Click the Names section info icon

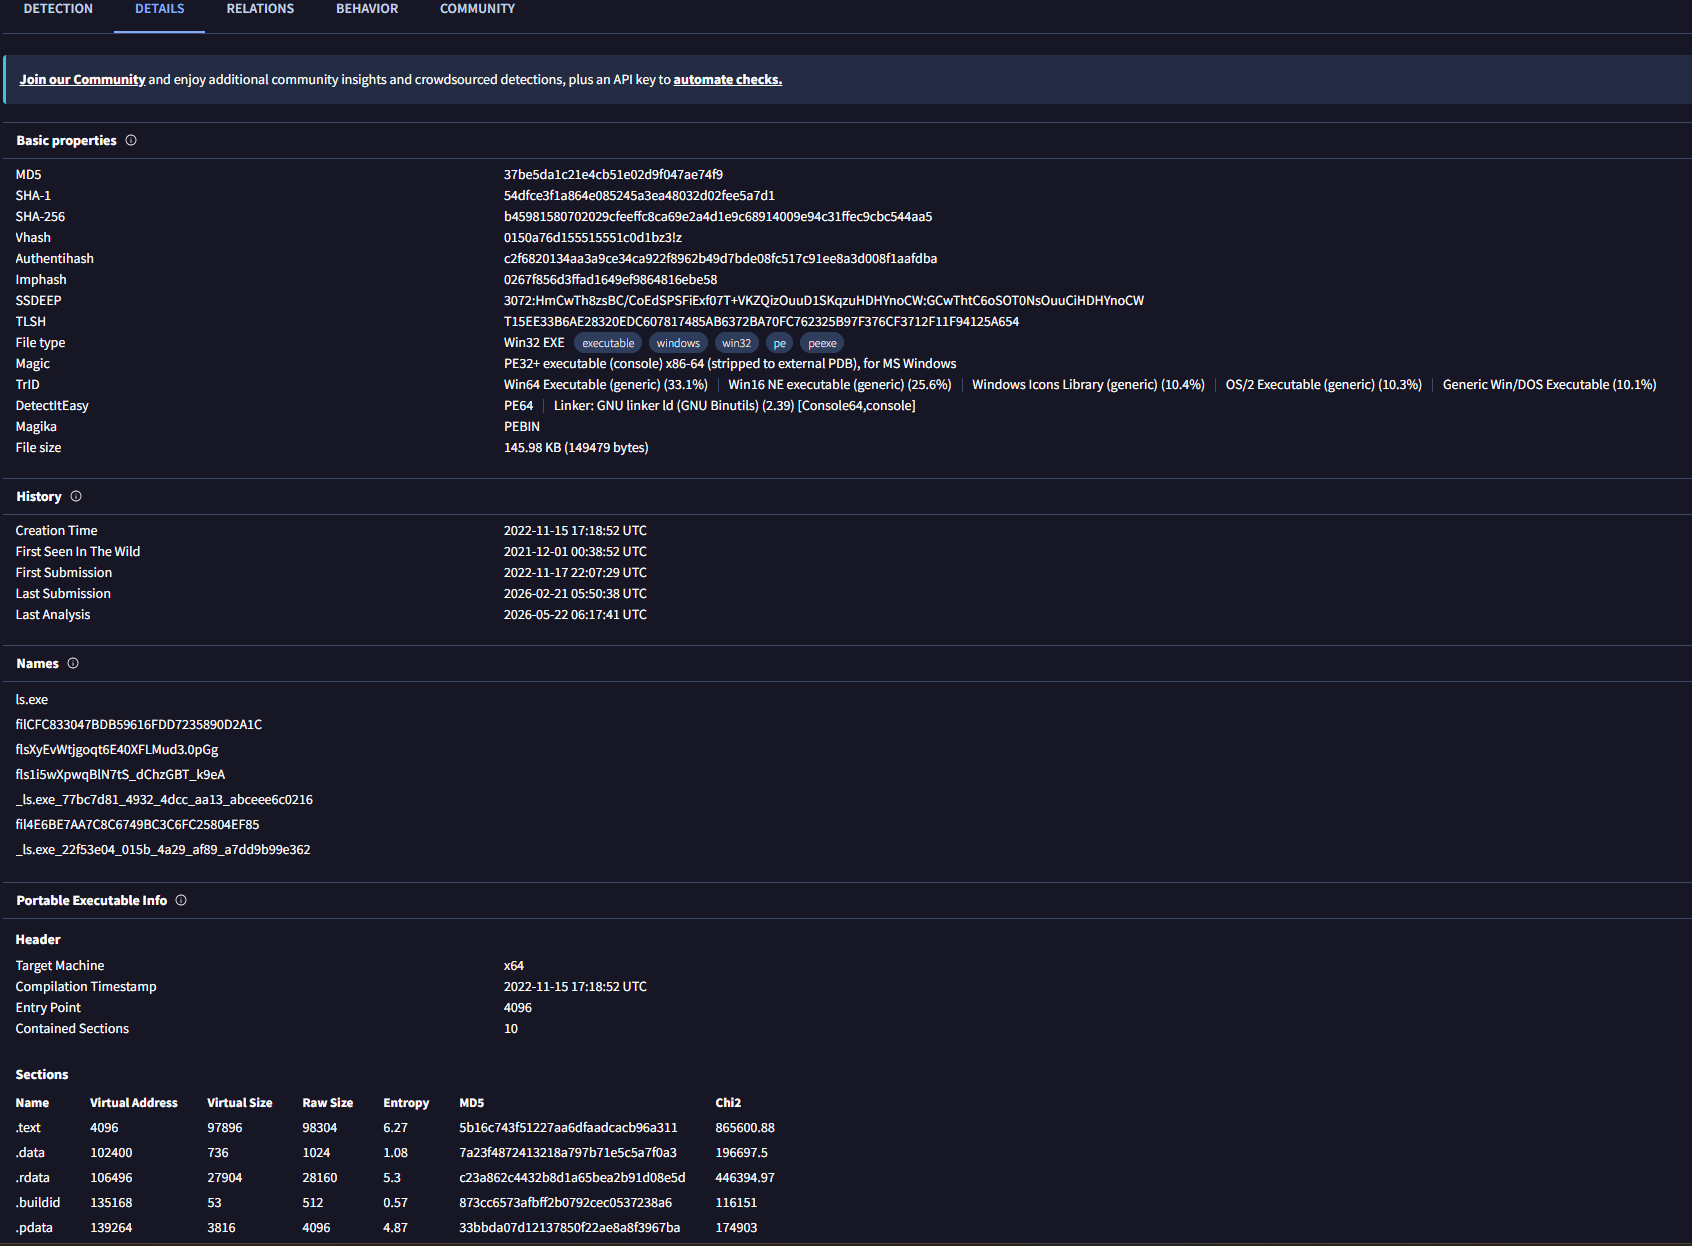(73, 663)
